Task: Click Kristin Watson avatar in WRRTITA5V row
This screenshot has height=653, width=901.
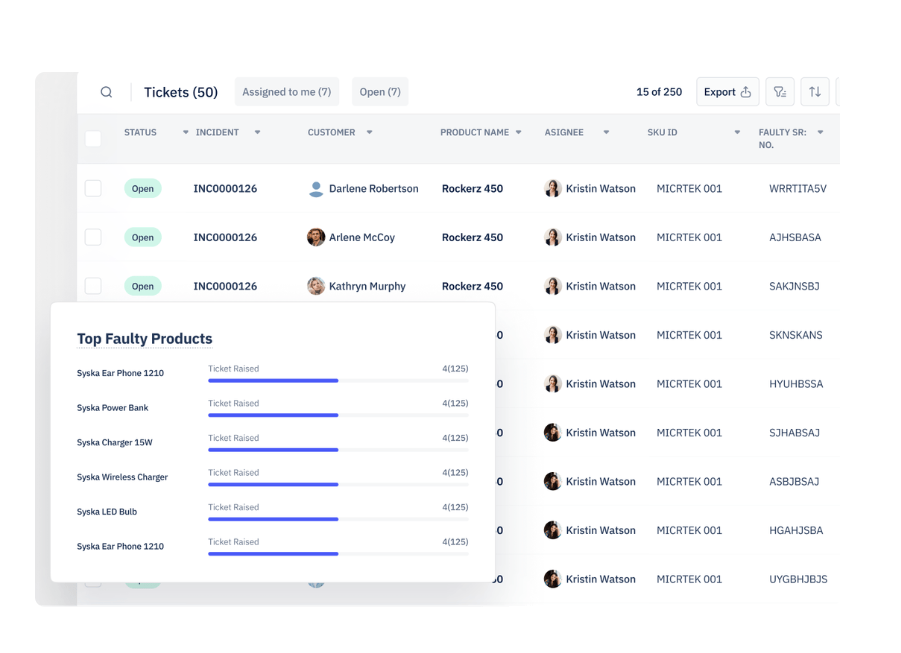Action: (553, 188)
